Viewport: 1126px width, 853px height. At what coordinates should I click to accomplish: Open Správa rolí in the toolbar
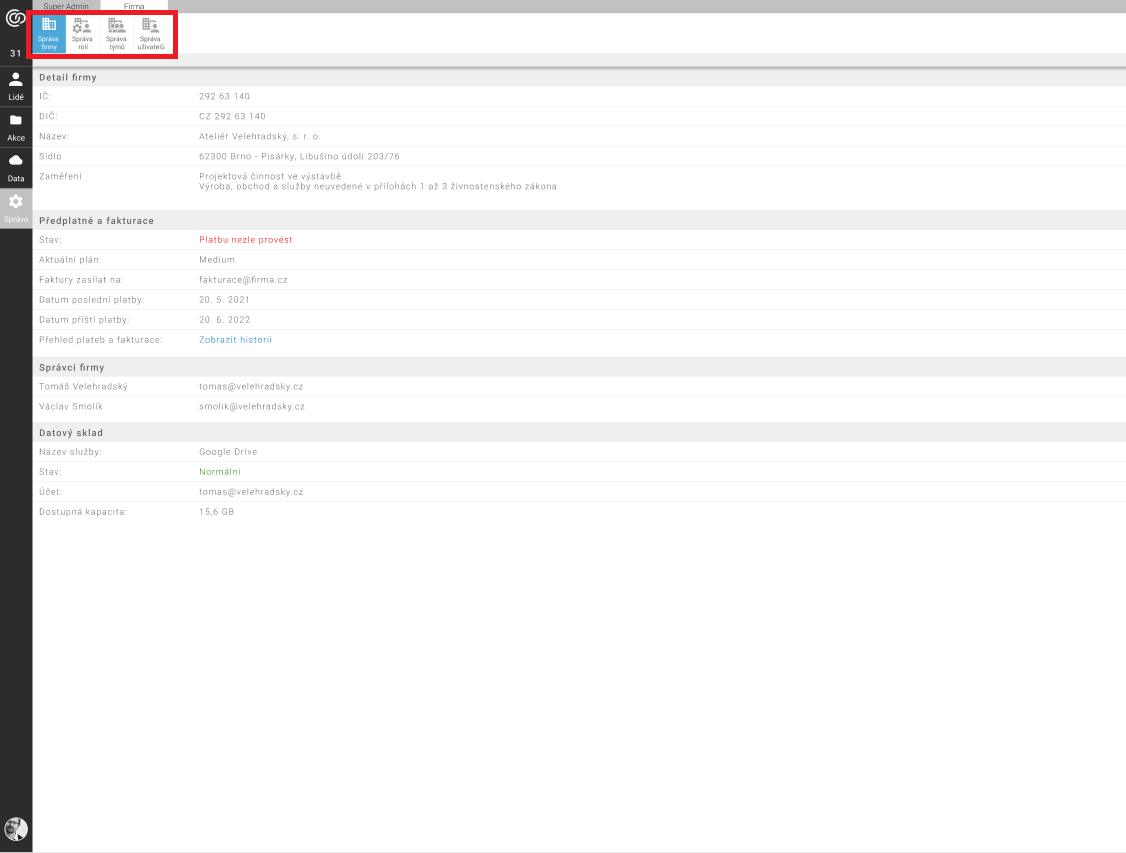tap(82, 34)
